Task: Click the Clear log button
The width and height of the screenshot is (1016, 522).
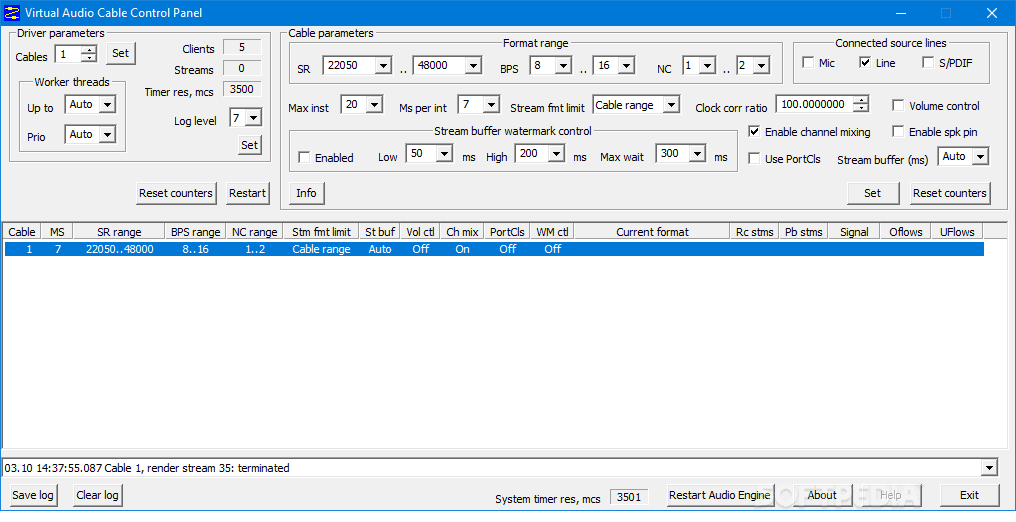Action: pyautogui.click(x=97, y=495)
